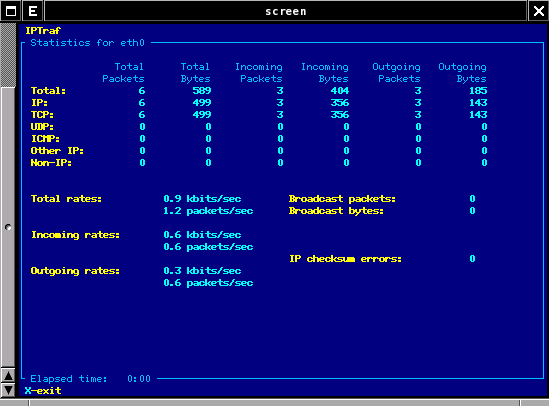
Task: Click the small round marker on scrollbar
Action: click(8, 228)
